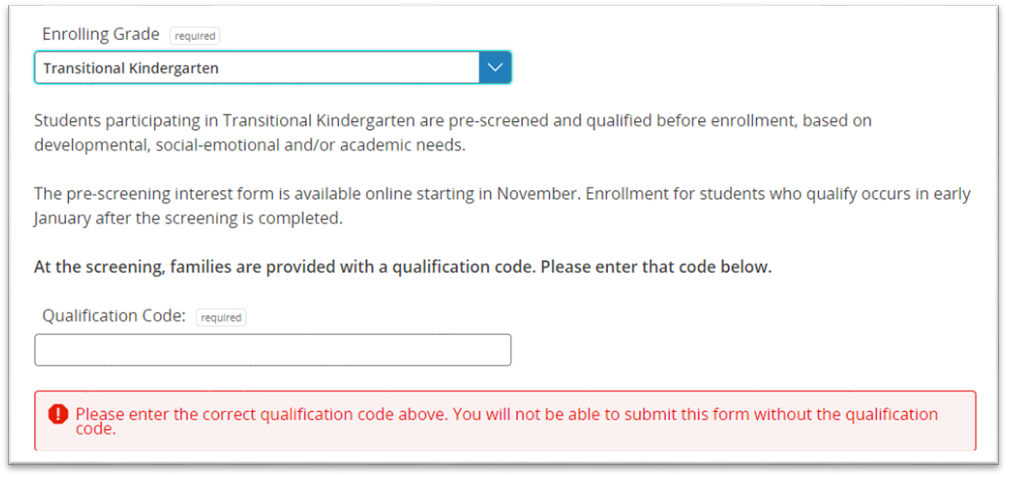Image resolution: width=1009 pixels, height=477 pixels.
Task: Focus the Qualification Code input field
Action: [273, 350]
